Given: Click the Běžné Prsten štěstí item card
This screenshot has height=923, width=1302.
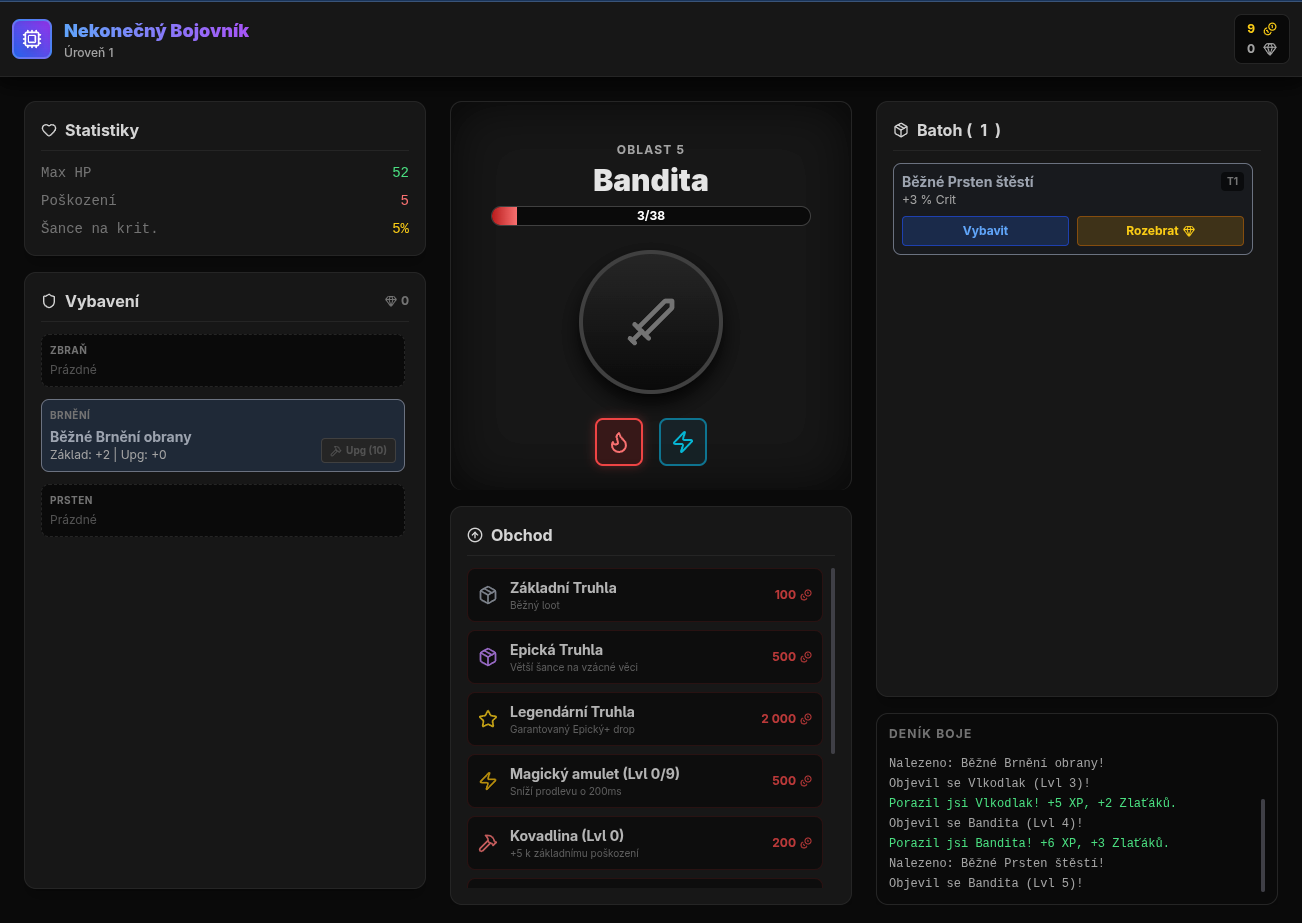Looking at the screenshot, I should pyautogui.click(x=1073, y=209).
